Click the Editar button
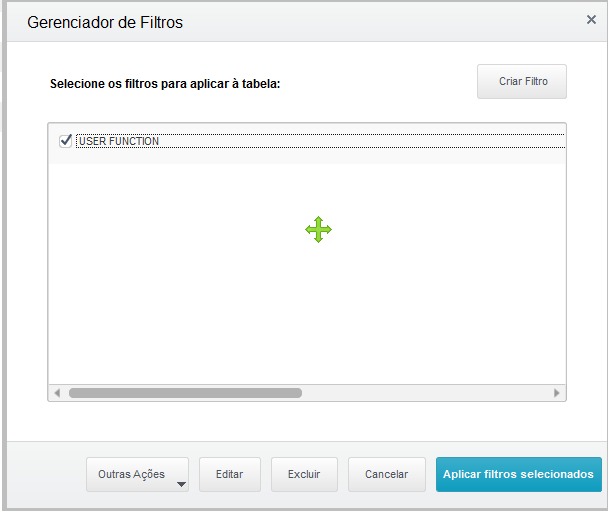608x511 pixels. tap(230, 474)
